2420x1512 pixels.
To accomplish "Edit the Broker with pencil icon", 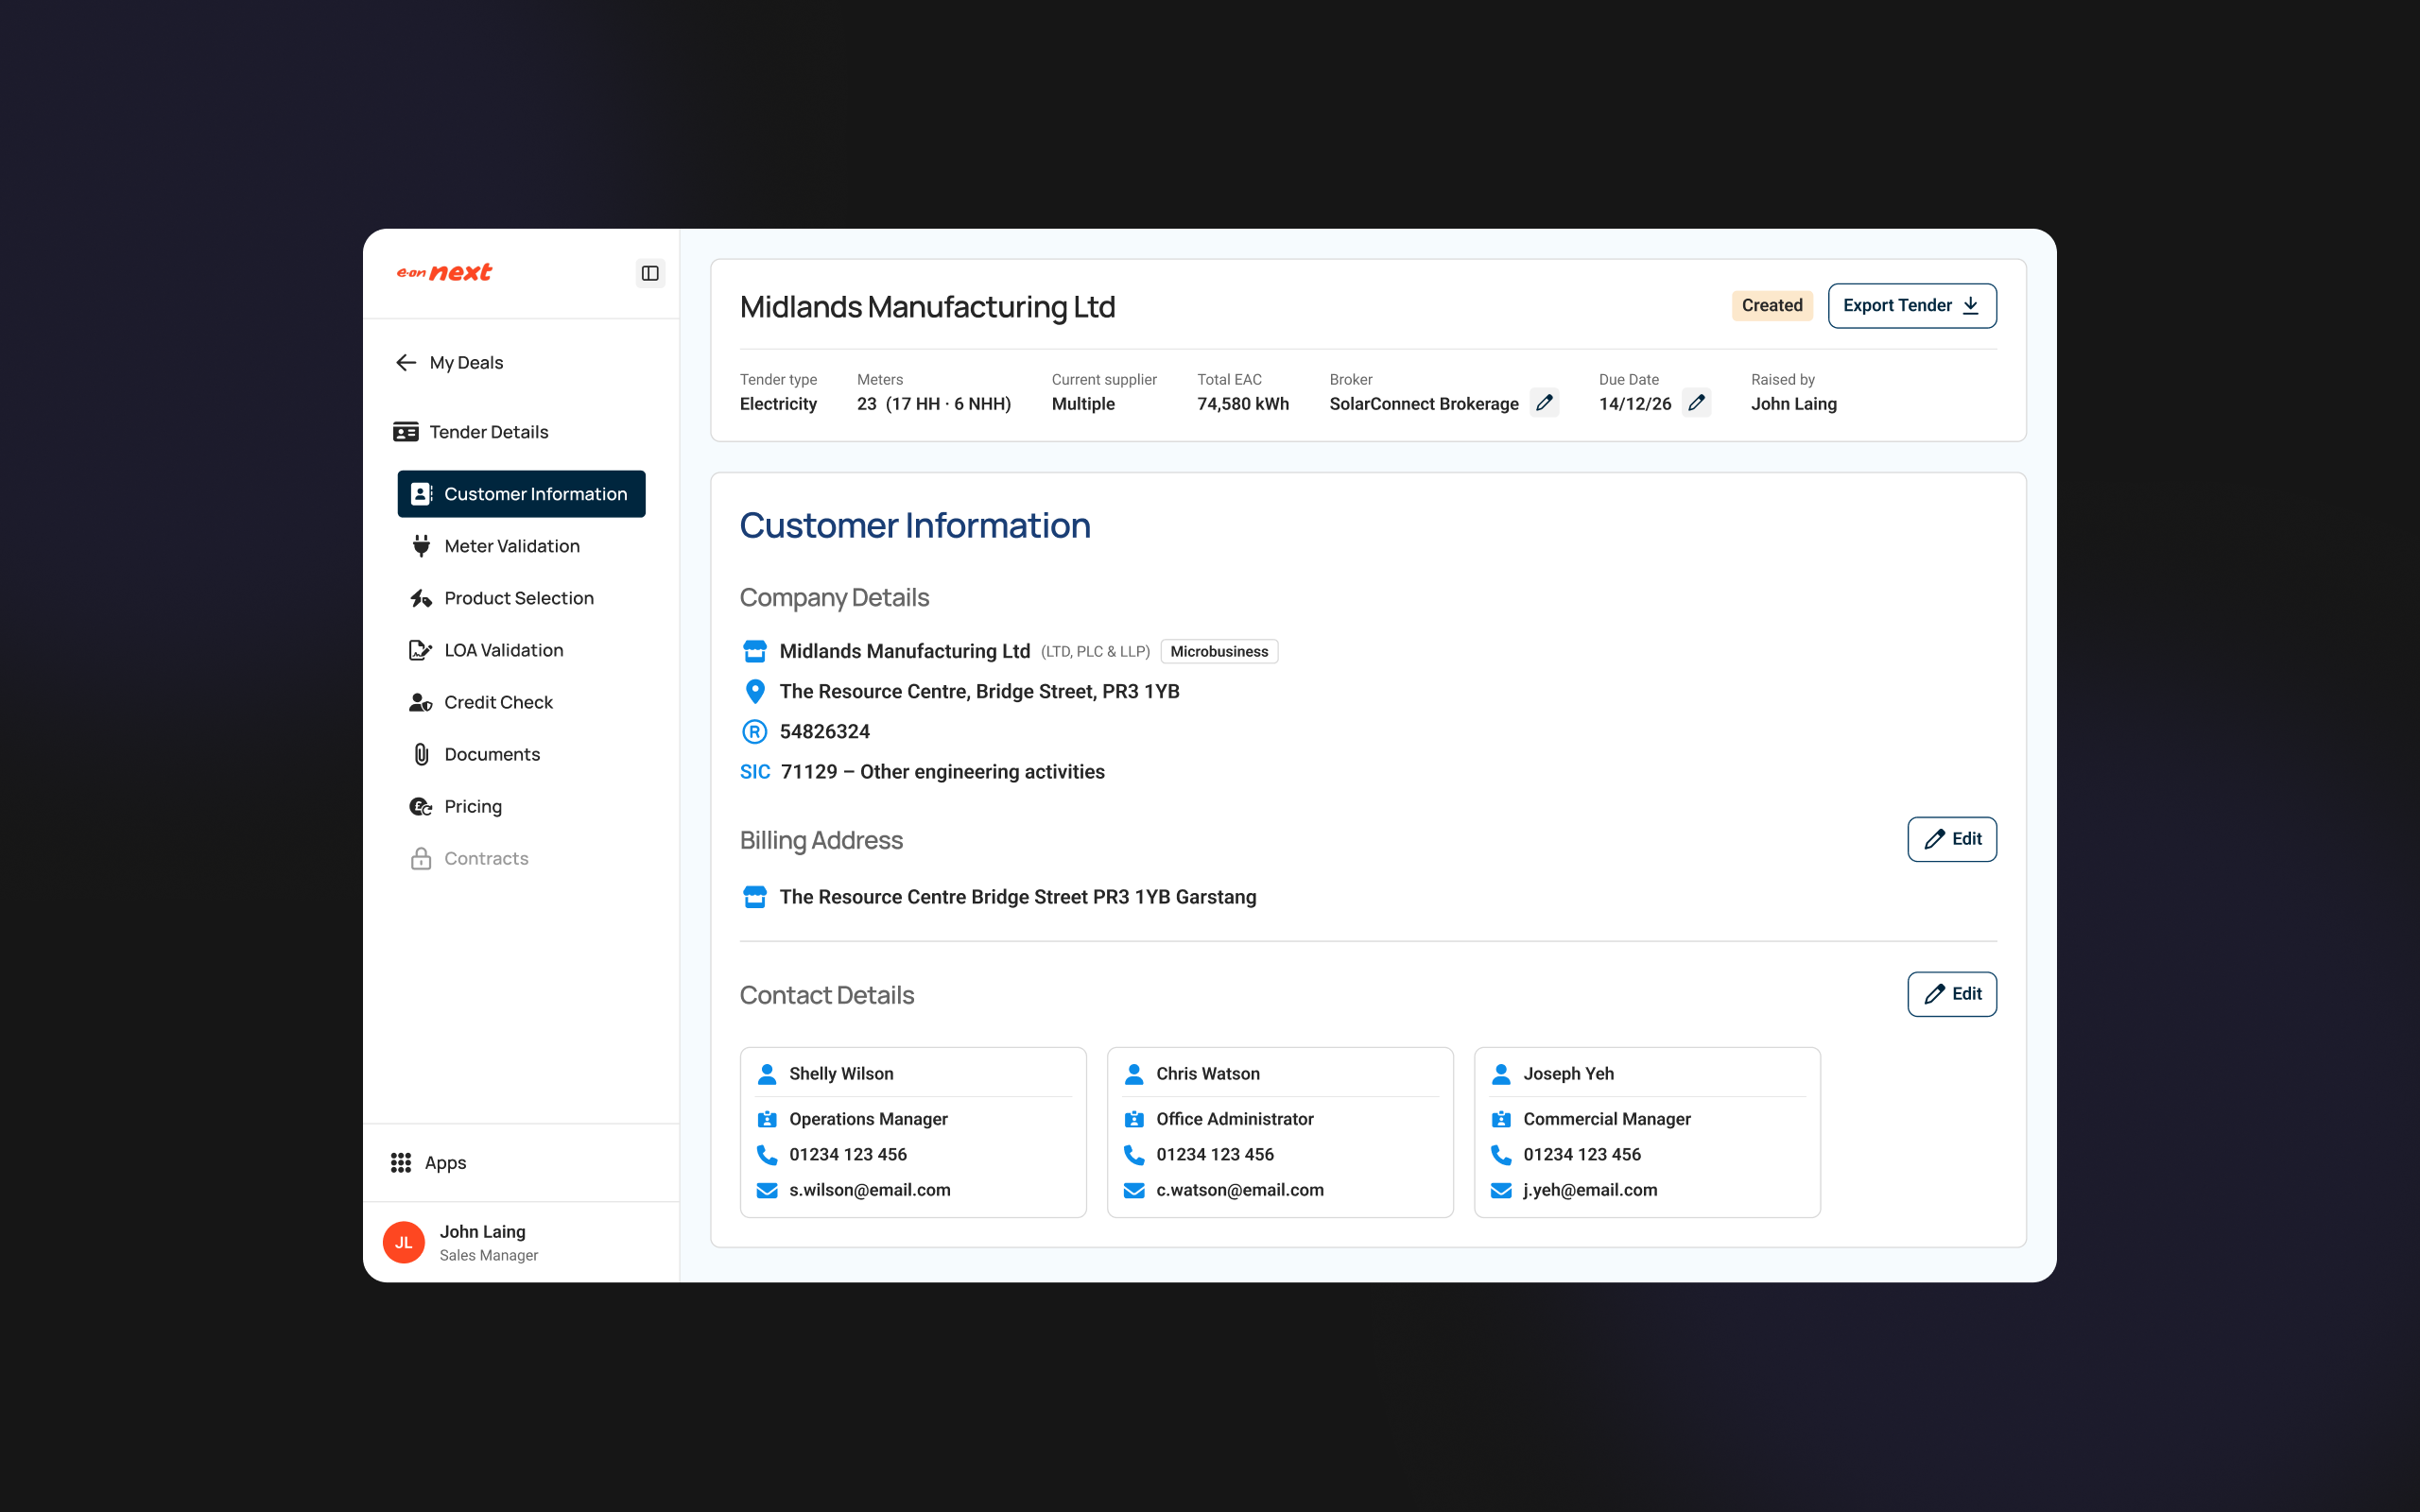I will pyautogui.click(x=1545, y=403).
